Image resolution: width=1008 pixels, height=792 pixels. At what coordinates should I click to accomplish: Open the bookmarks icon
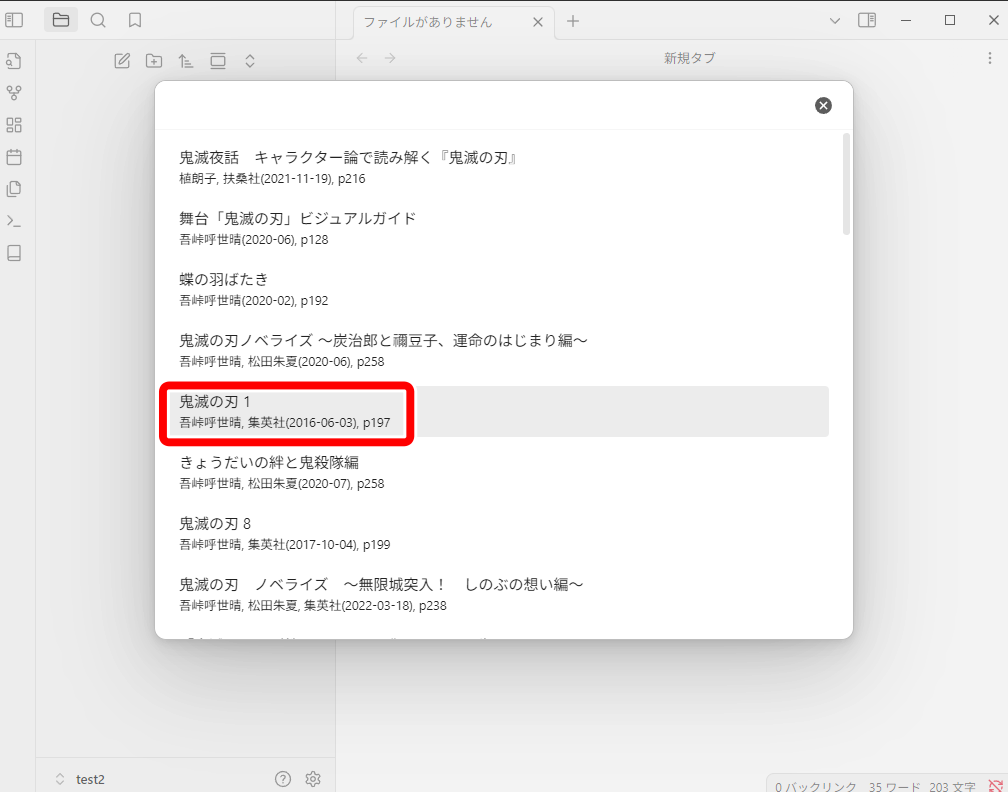pyautogui.click(x=134, y=21)
